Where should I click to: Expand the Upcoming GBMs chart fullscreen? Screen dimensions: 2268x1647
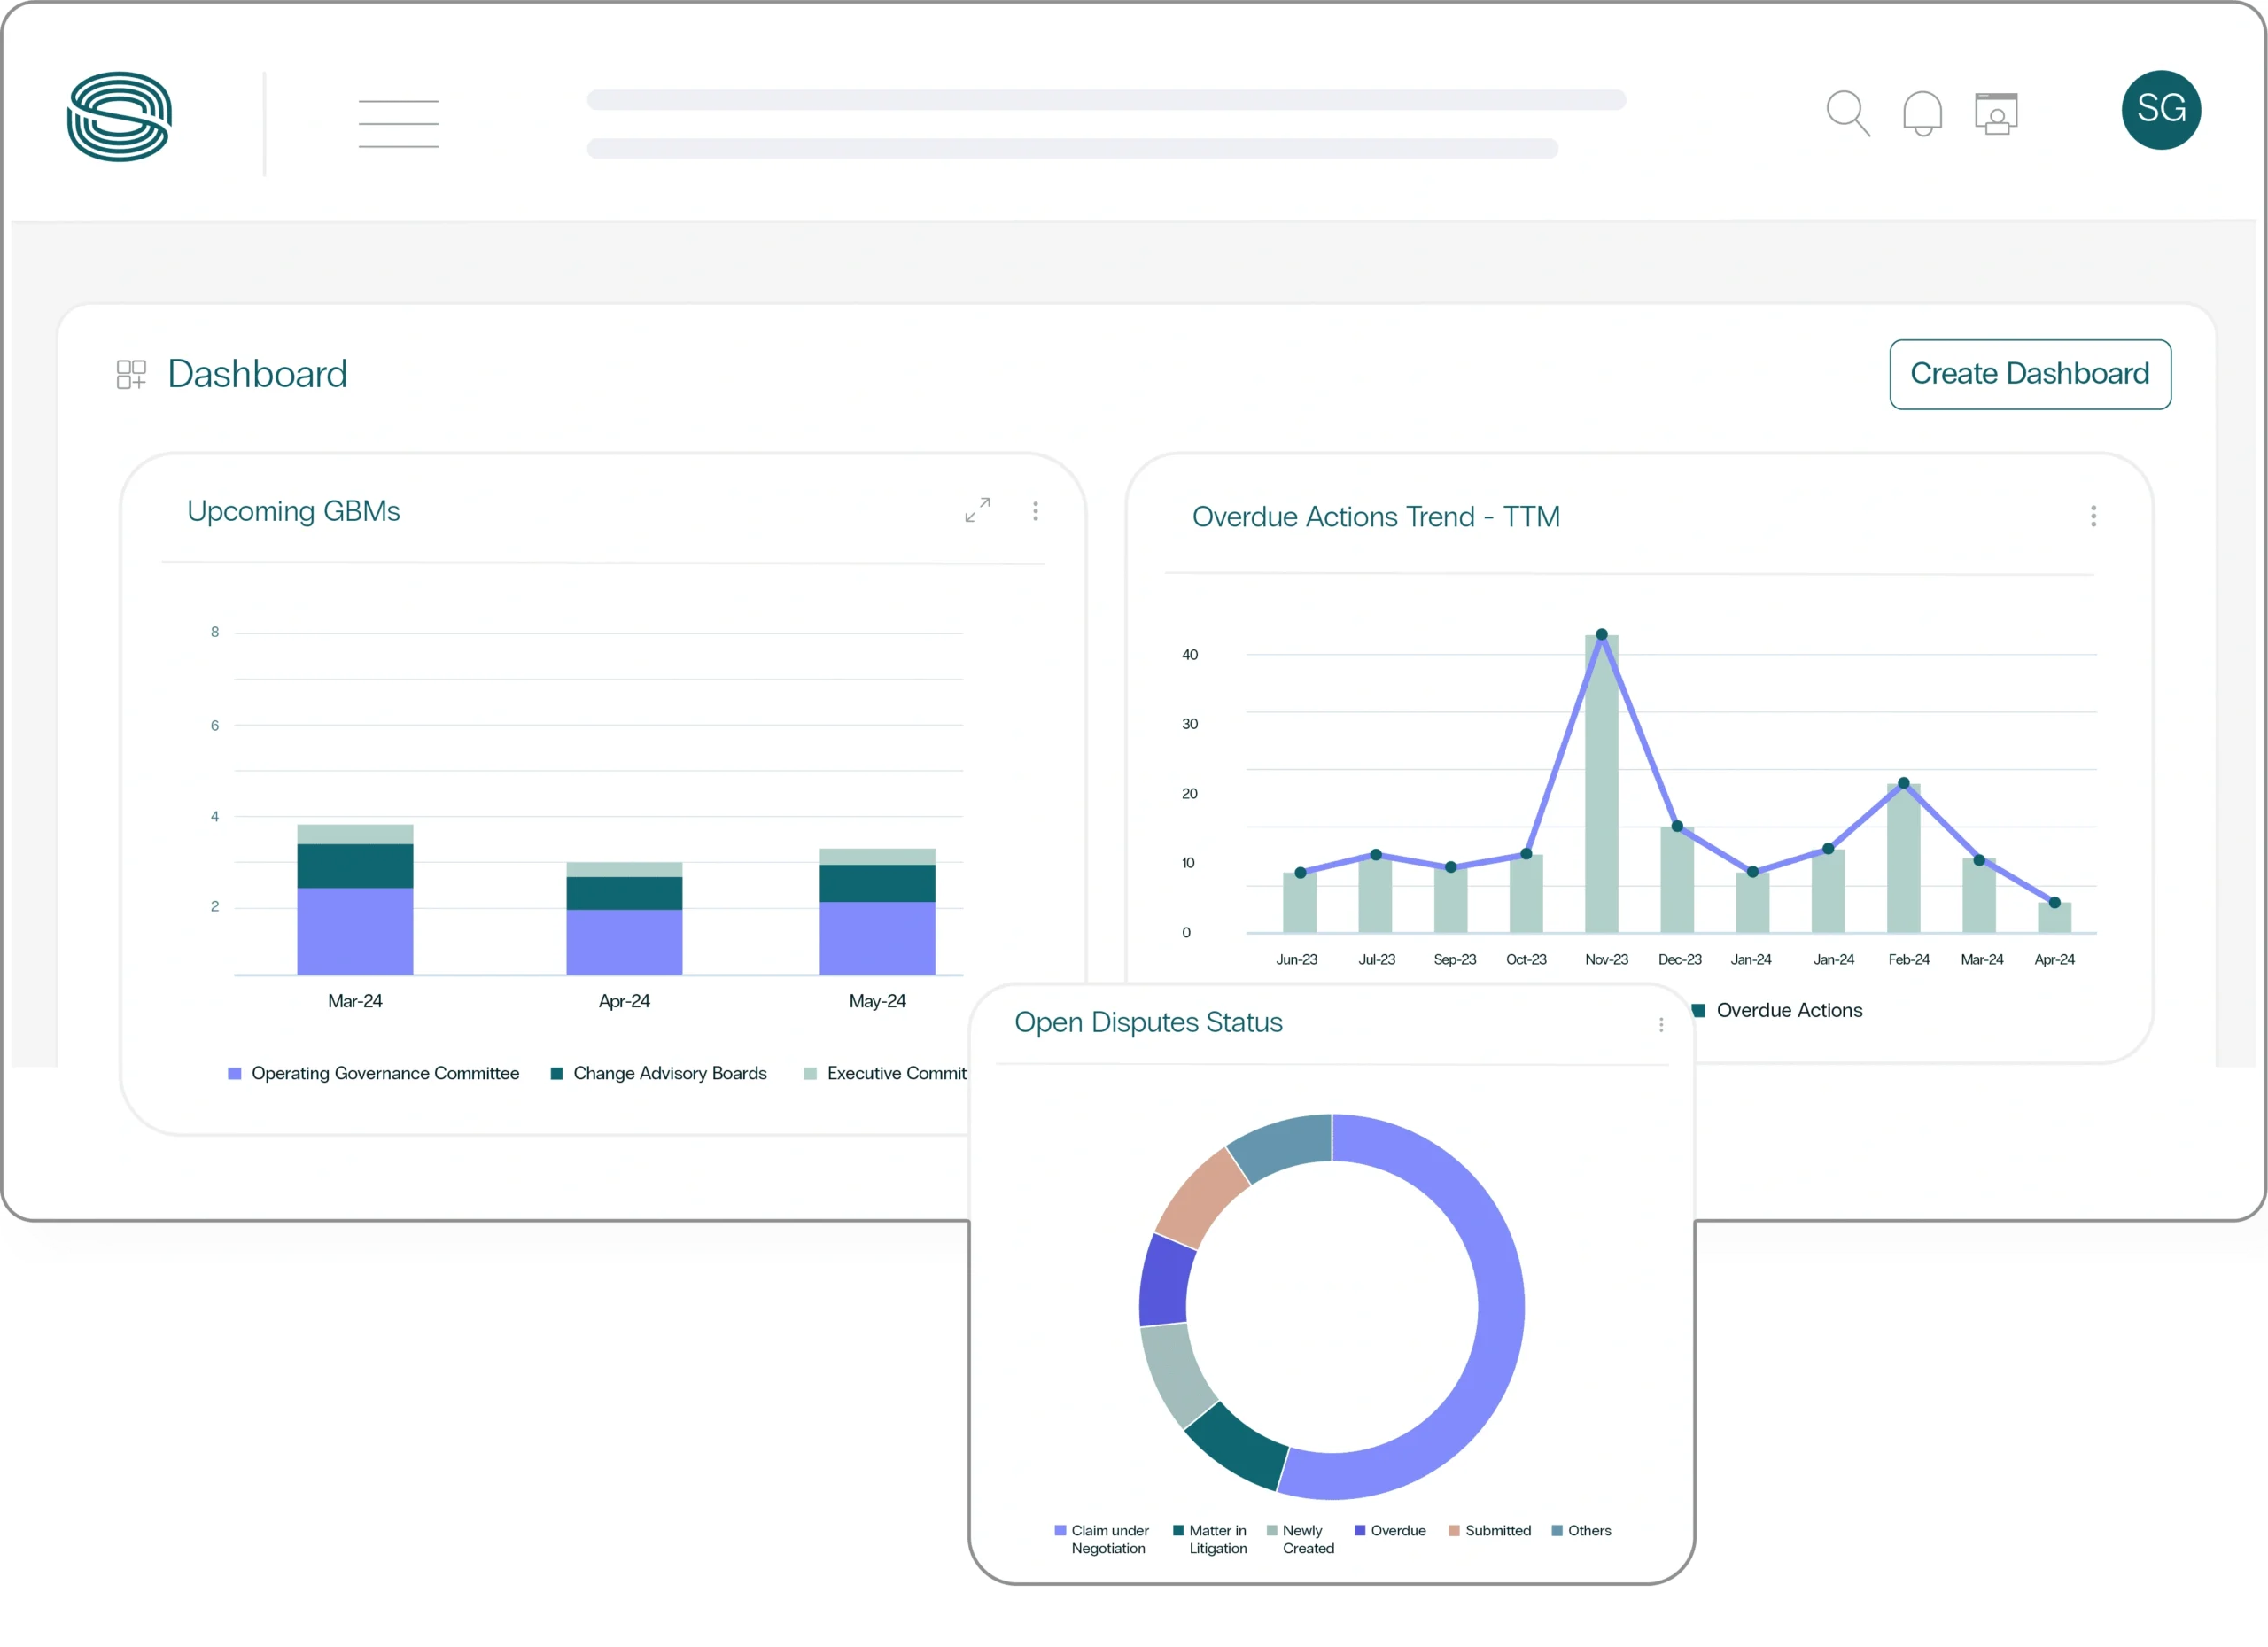977,510
